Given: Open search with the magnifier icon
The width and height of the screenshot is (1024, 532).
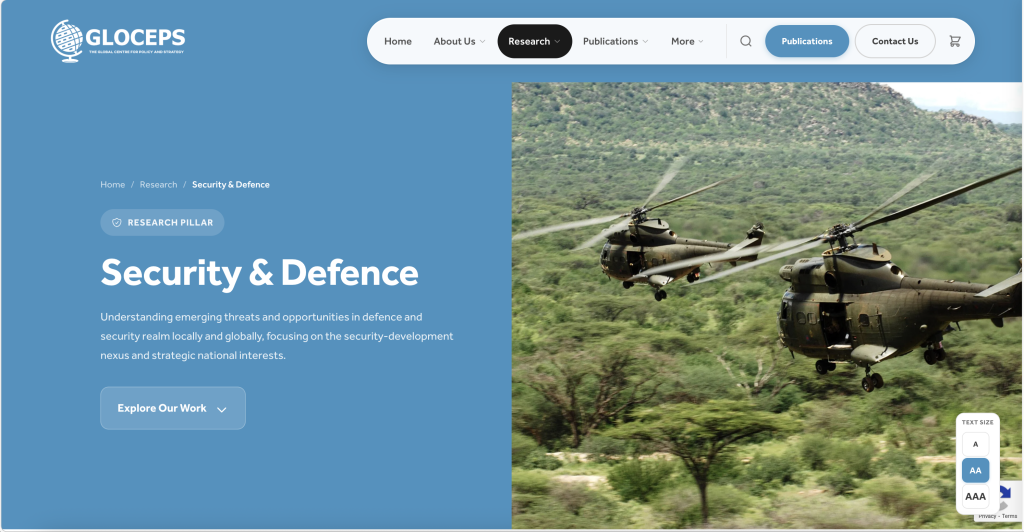Looking at the screenshot, I should pyautogui.click(x=746, y=41).
